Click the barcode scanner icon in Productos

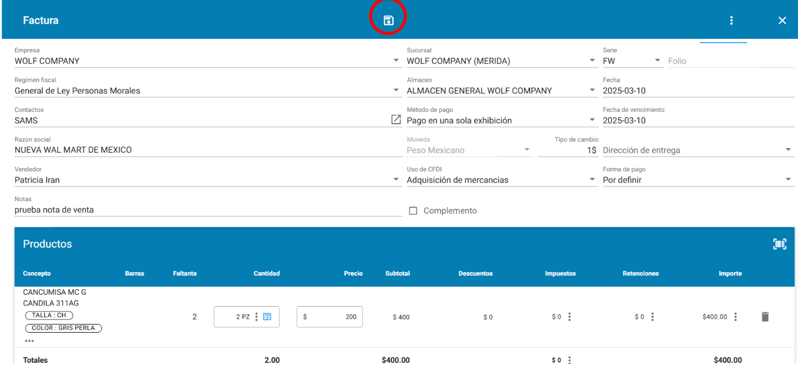(x=779, y=244)
